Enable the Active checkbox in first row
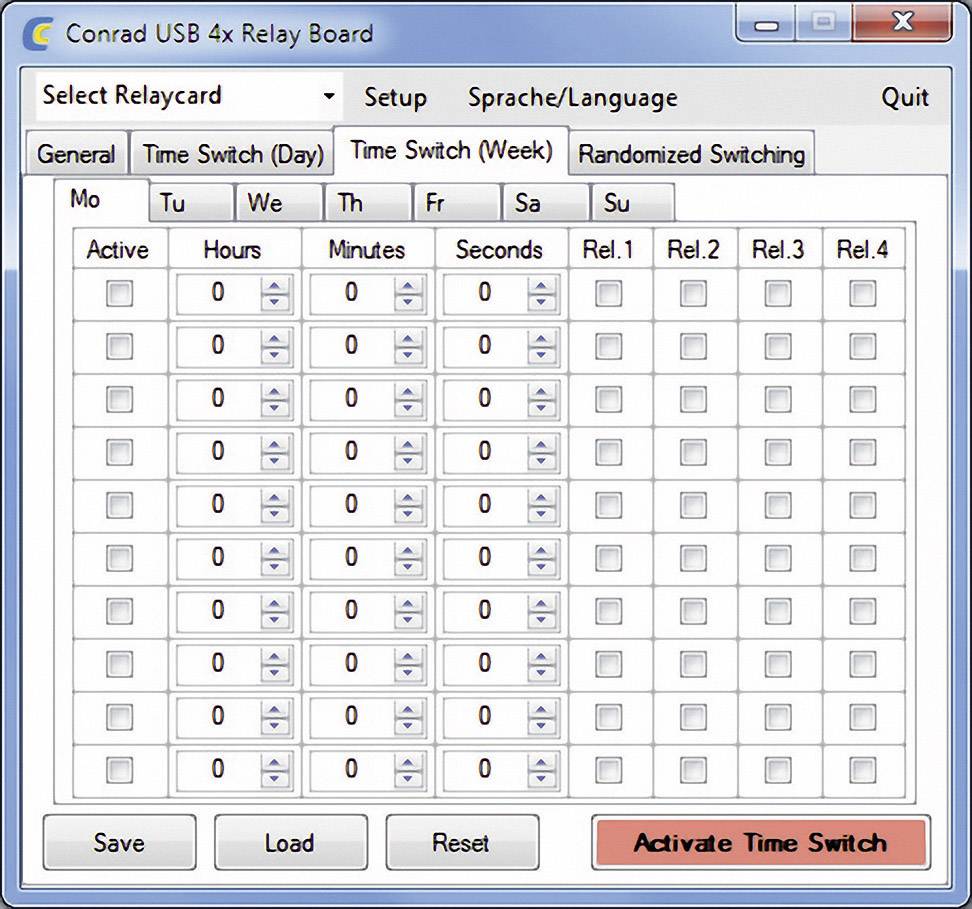The height and width of the screenshot is (909, 972). click(119, 293)
